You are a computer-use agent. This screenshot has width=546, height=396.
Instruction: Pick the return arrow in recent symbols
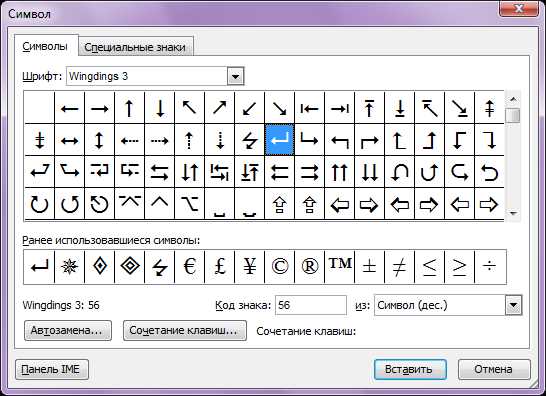click(39, 267)
